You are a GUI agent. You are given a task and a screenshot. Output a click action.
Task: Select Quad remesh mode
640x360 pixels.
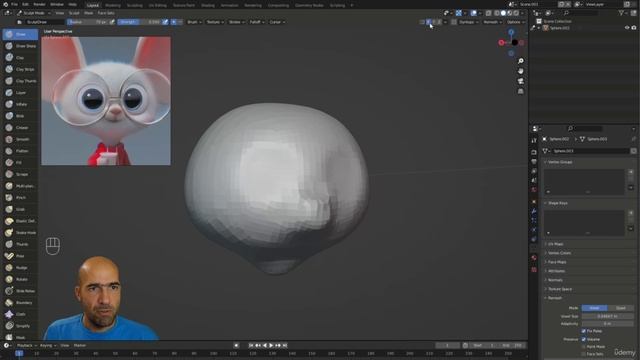click(x=620, y=308)
